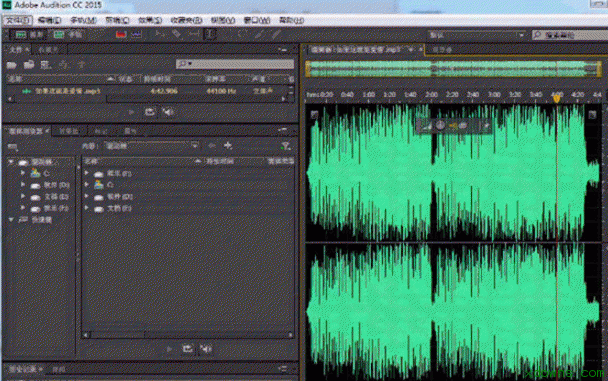Open the workspace dropdown in toolbar
Viewport: 608px width, 381px height.
(x=477, y=35)
